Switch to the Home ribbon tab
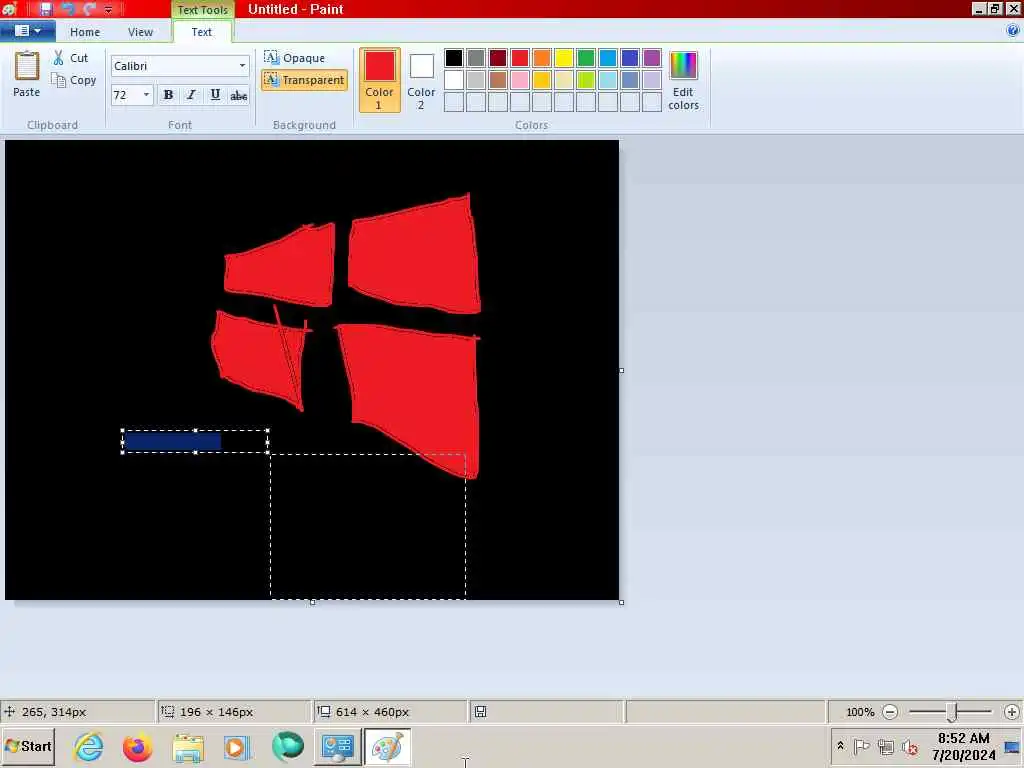This screenshot has width=1024, height=768. (x=85, y=32)
